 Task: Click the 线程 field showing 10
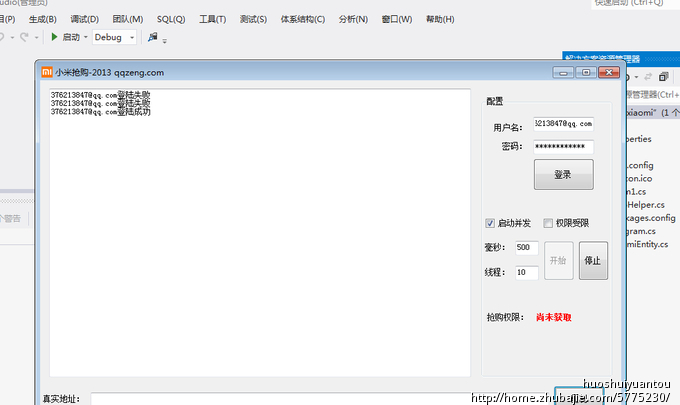coord(526,273)
